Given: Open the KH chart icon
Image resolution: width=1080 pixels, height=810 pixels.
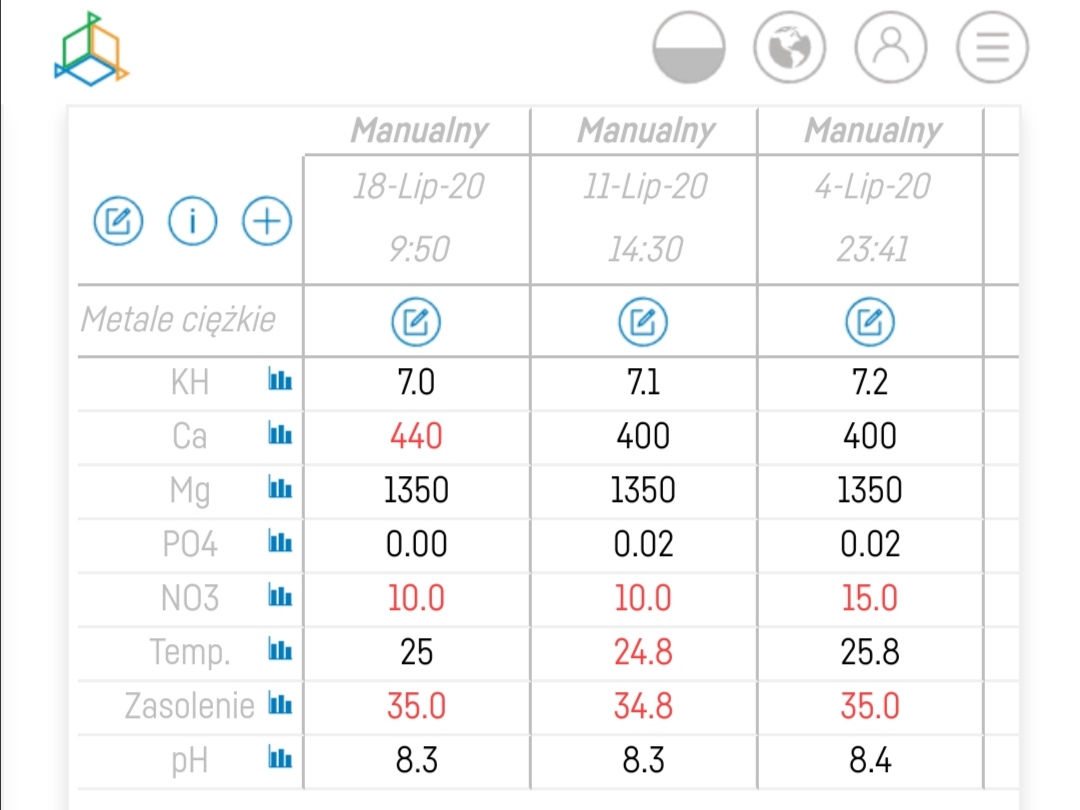Looking at the screenshot, I should pos(280,381).
